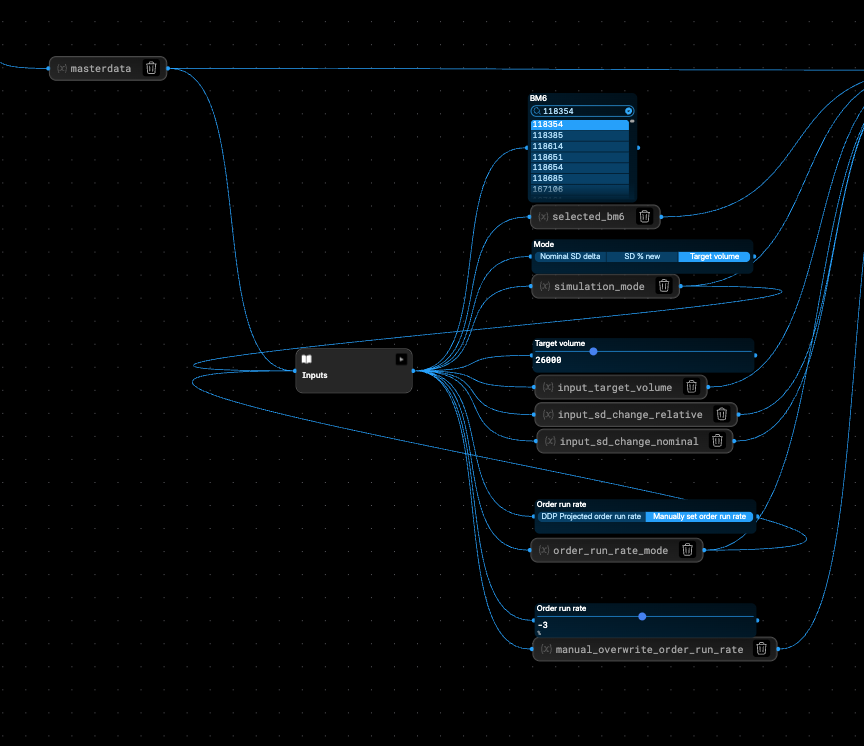Delete the masterdata node via trash icon
Screen dimensions: 864x746
click(151, 68)
